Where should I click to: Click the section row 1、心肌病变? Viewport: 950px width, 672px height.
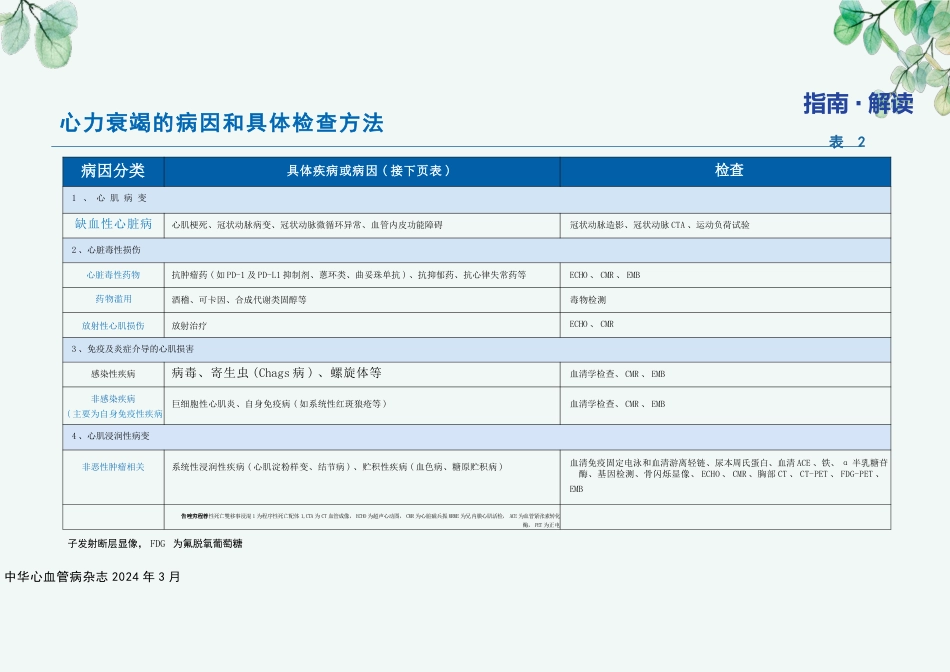click(x=476, y=199)
